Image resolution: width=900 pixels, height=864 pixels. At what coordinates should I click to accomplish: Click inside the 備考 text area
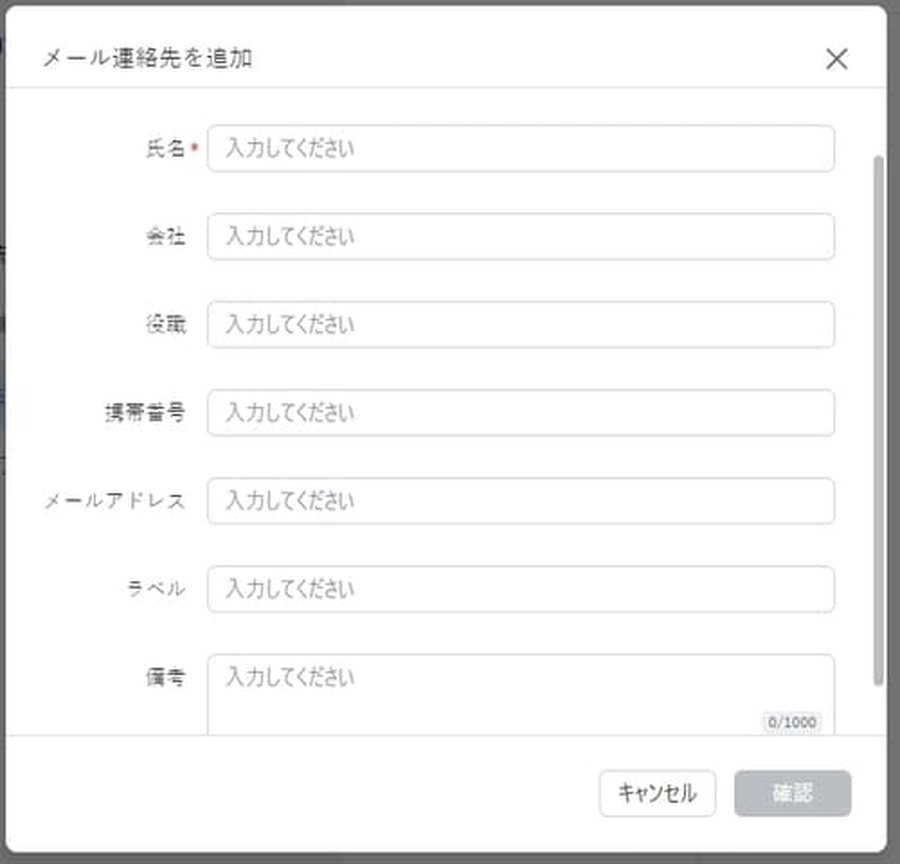520,685
